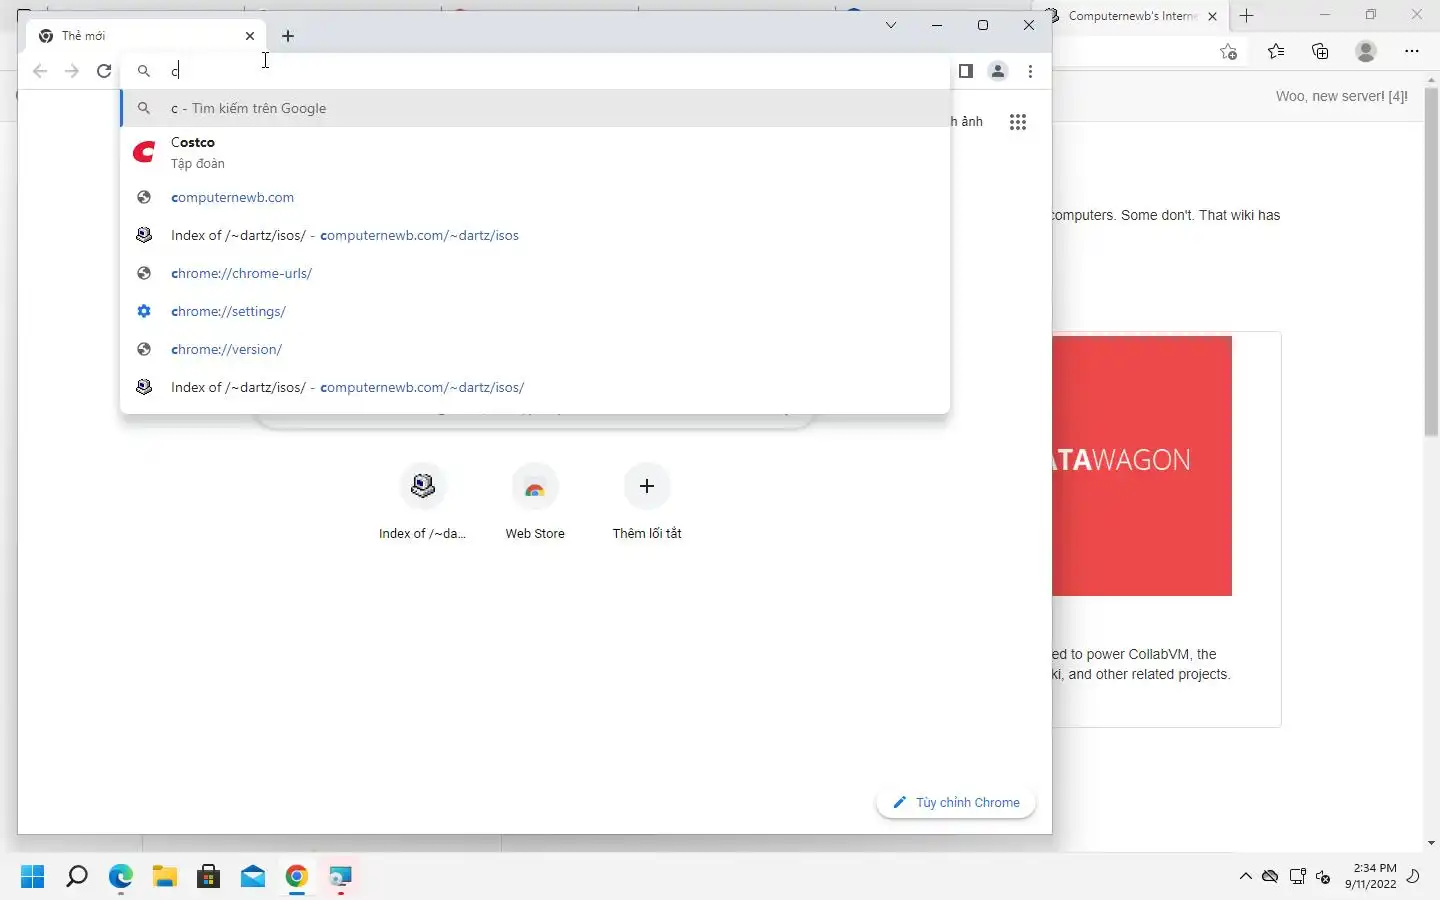Select chrome://settings/ suggestion
1440x900 pixels.
tap(535, 311)
